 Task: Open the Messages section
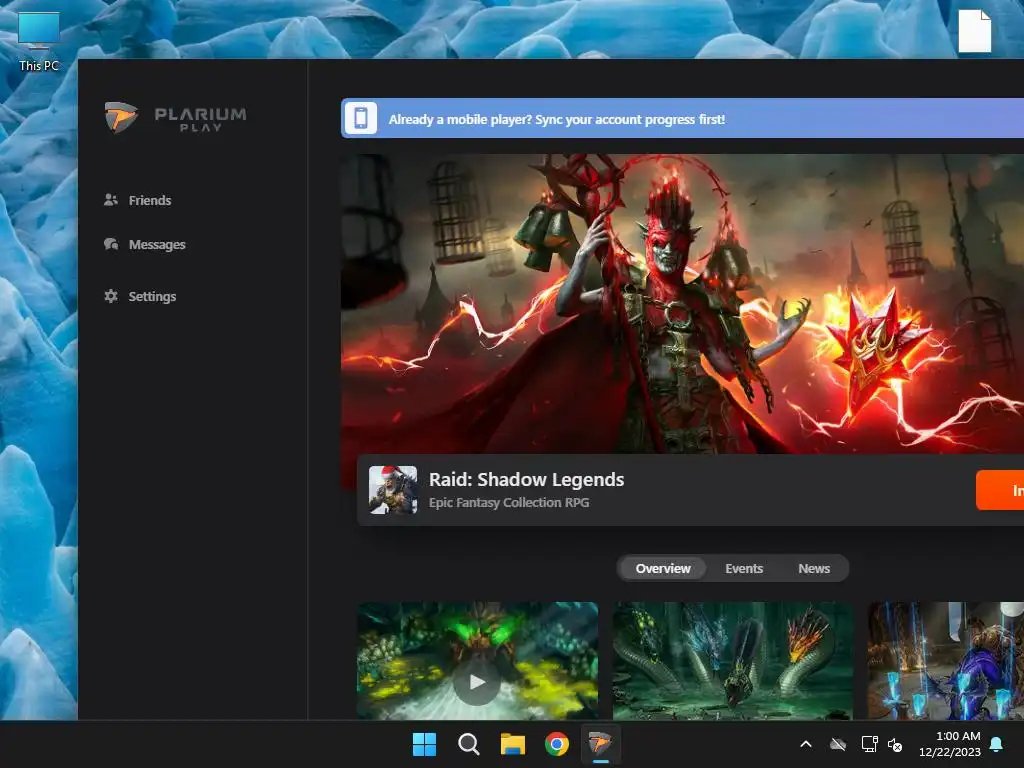point(145,244)
